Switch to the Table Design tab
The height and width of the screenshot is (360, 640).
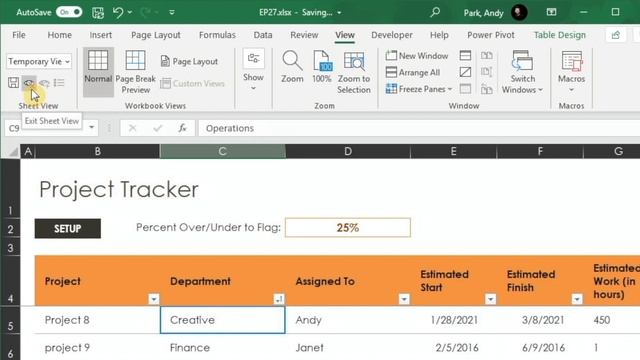(x=560, y=35)
